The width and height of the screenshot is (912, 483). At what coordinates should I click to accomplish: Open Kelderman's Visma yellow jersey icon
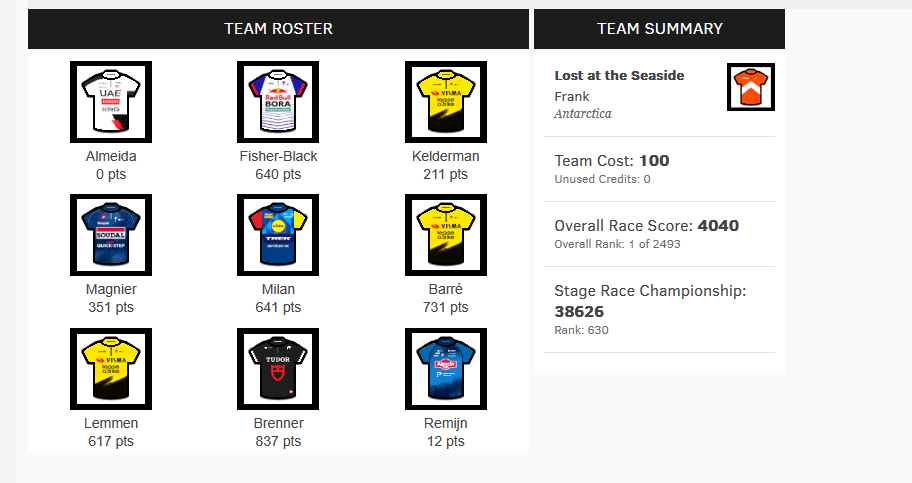coord(446,102)
